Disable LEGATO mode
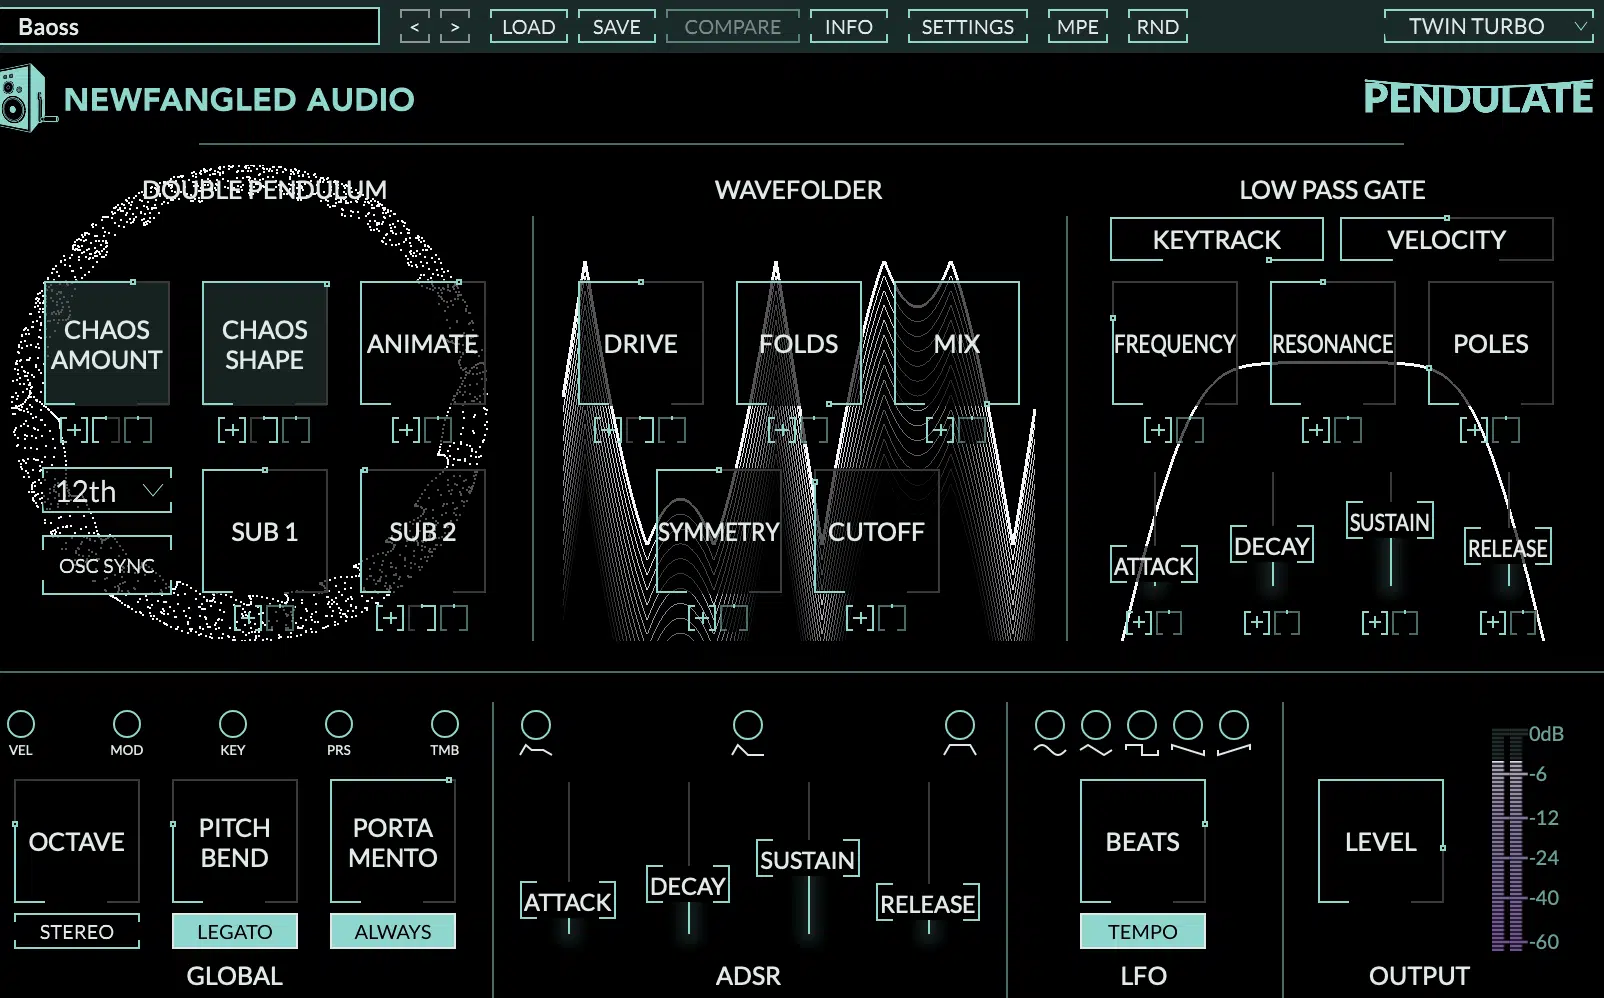This screenshot has height=998, width=1604. click(x=235, y=931)
